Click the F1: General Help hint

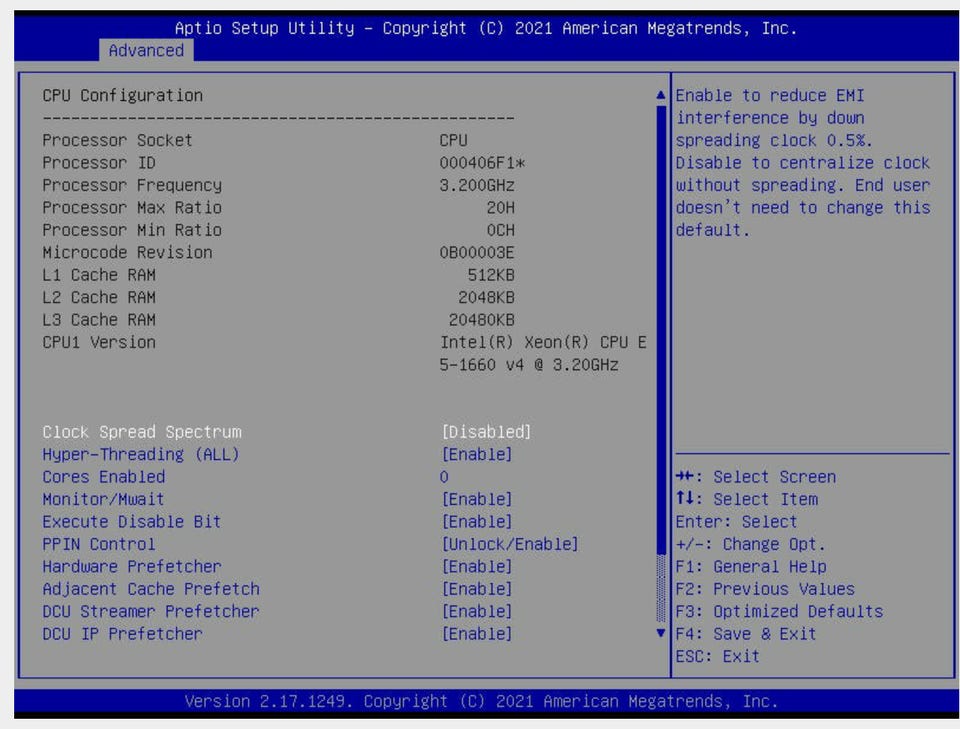[x=751, y=567]
